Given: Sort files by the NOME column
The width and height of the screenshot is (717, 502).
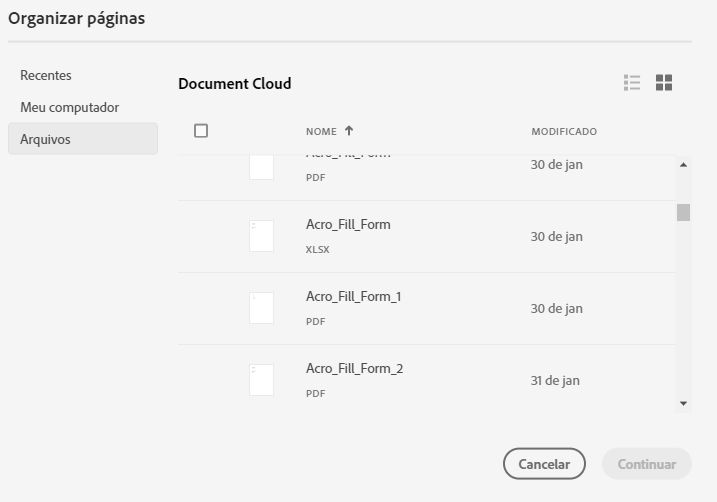Looking at the screenshot, I should click(321, 132).
